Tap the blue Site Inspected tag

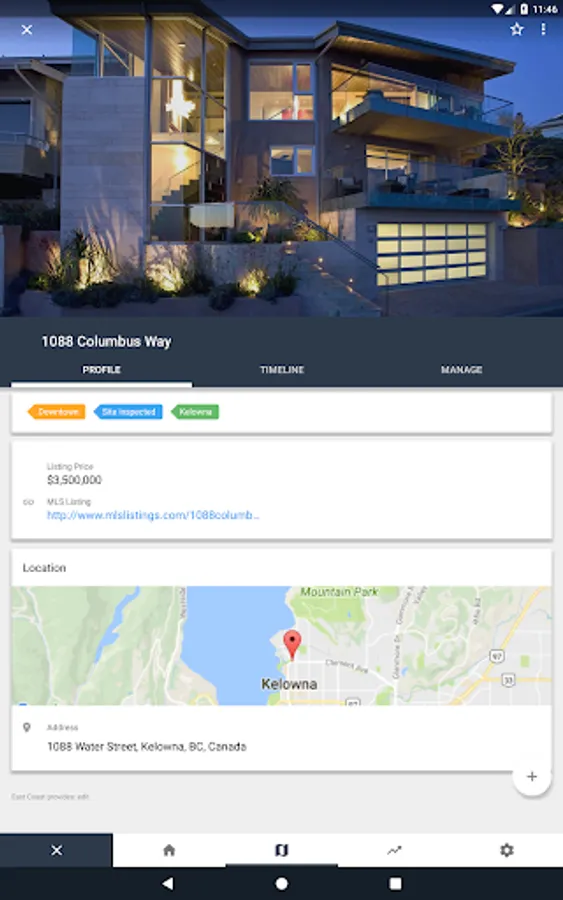[128, 412]
